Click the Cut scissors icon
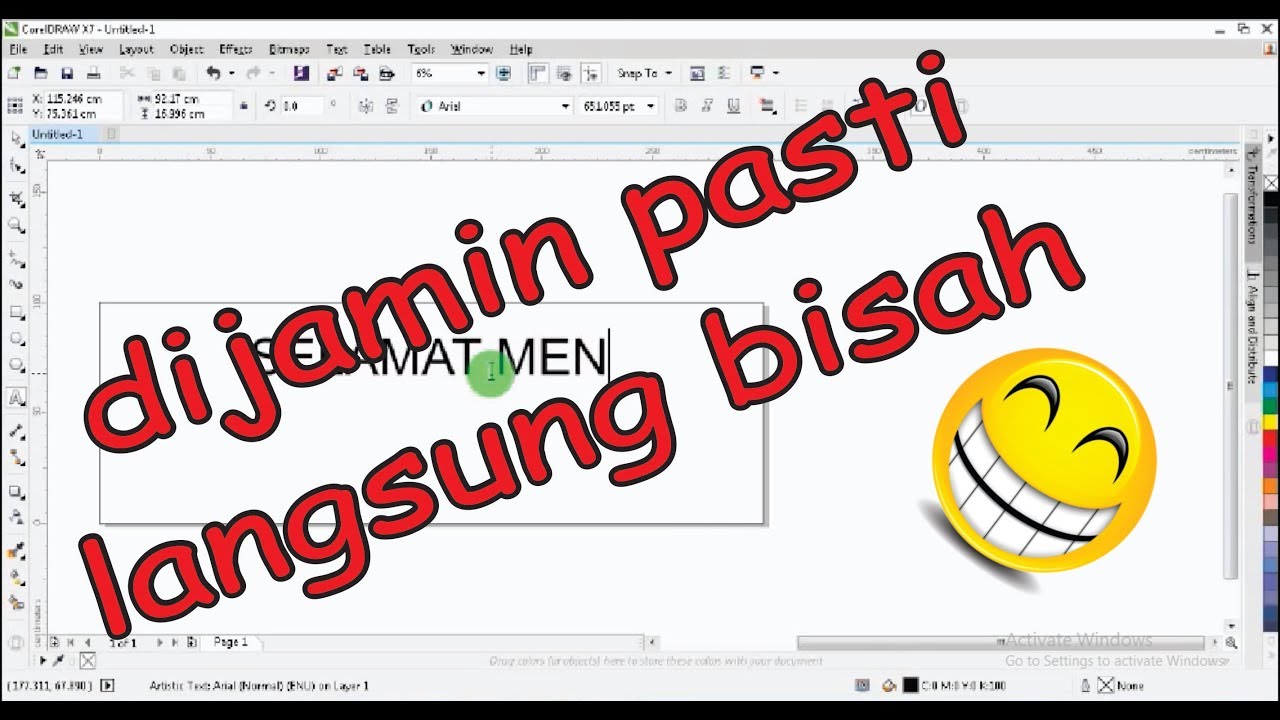 coord(127,73)
